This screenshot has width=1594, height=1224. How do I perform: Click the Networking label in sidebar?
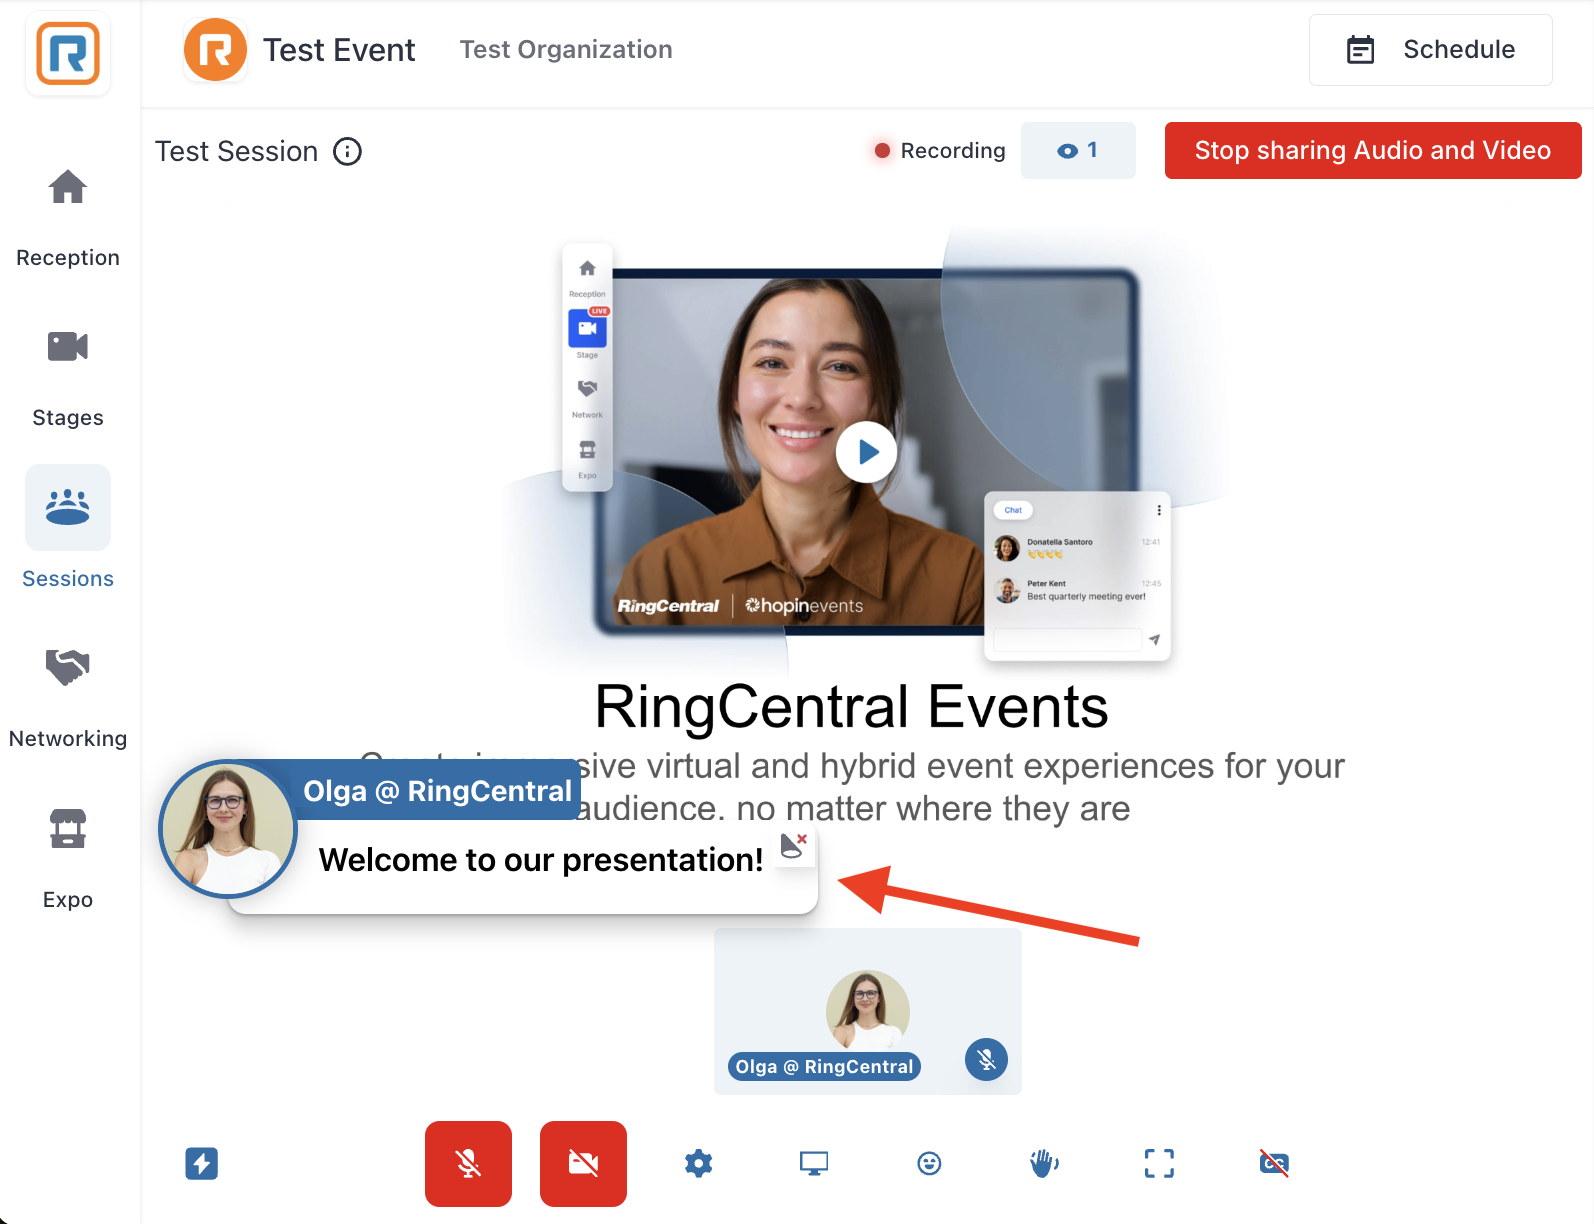[x=68, y=738]
